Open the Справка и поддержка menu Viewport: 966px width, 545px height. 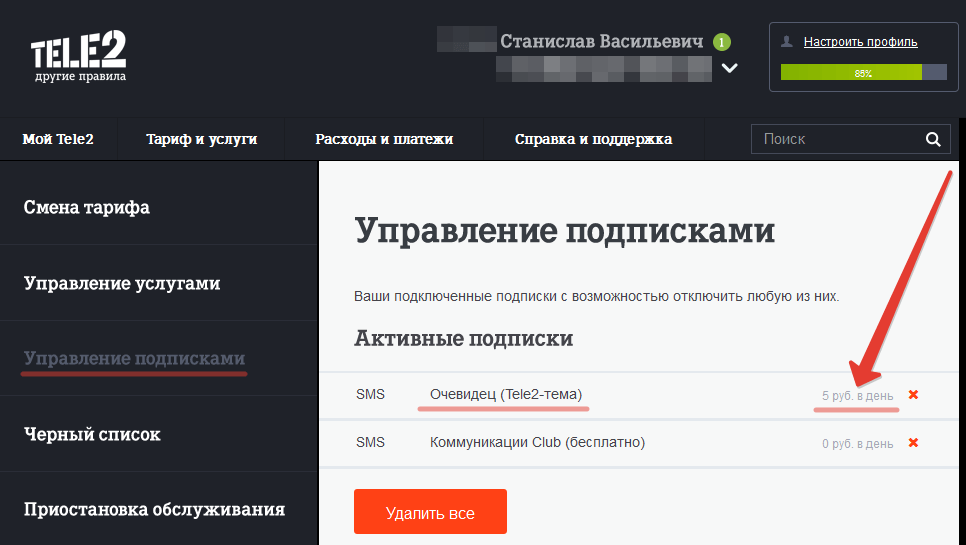593,139
